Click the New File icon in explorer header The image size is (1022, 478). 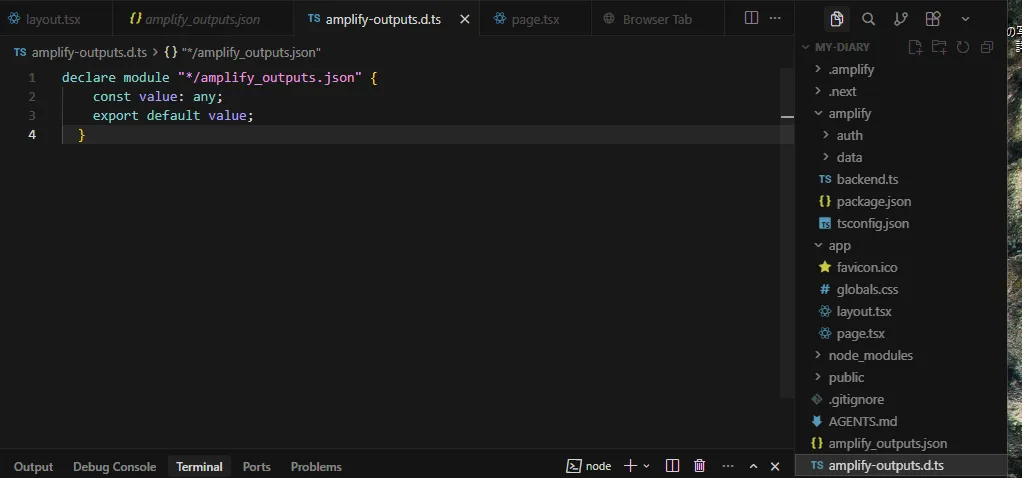coord(914,47)
